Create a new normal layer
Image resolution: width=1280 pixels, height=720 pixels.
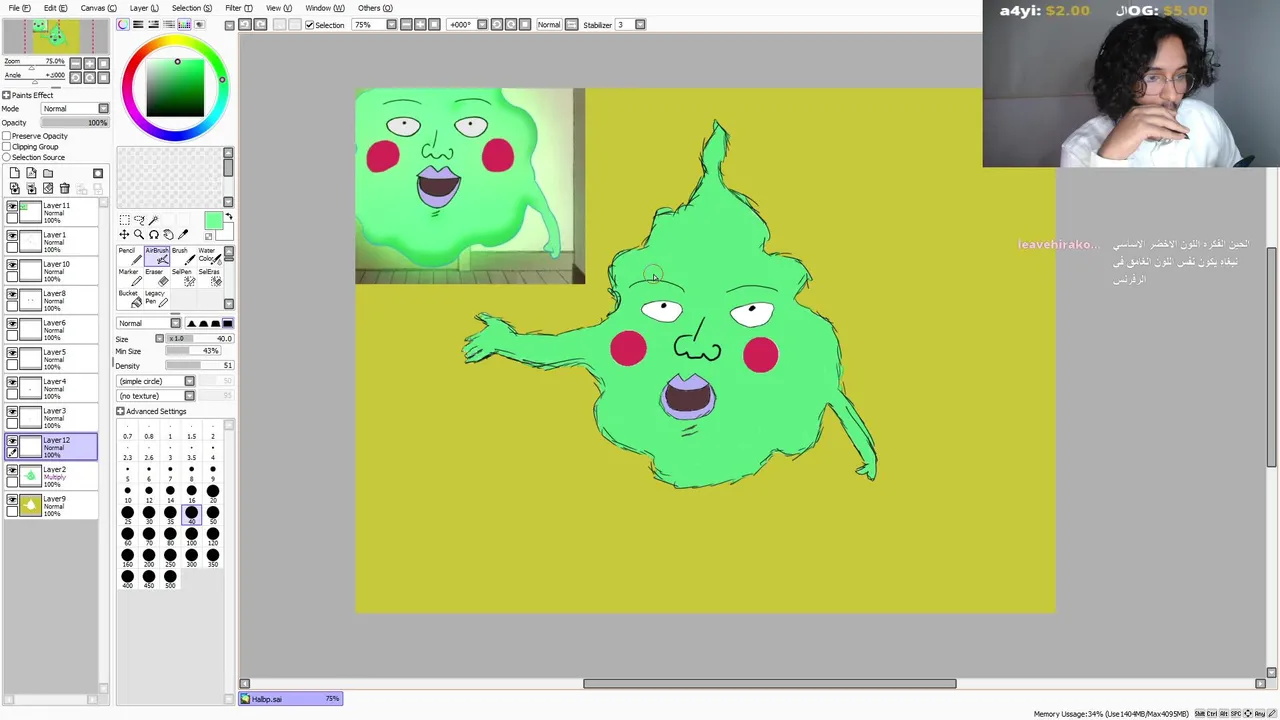coord(14,173)
